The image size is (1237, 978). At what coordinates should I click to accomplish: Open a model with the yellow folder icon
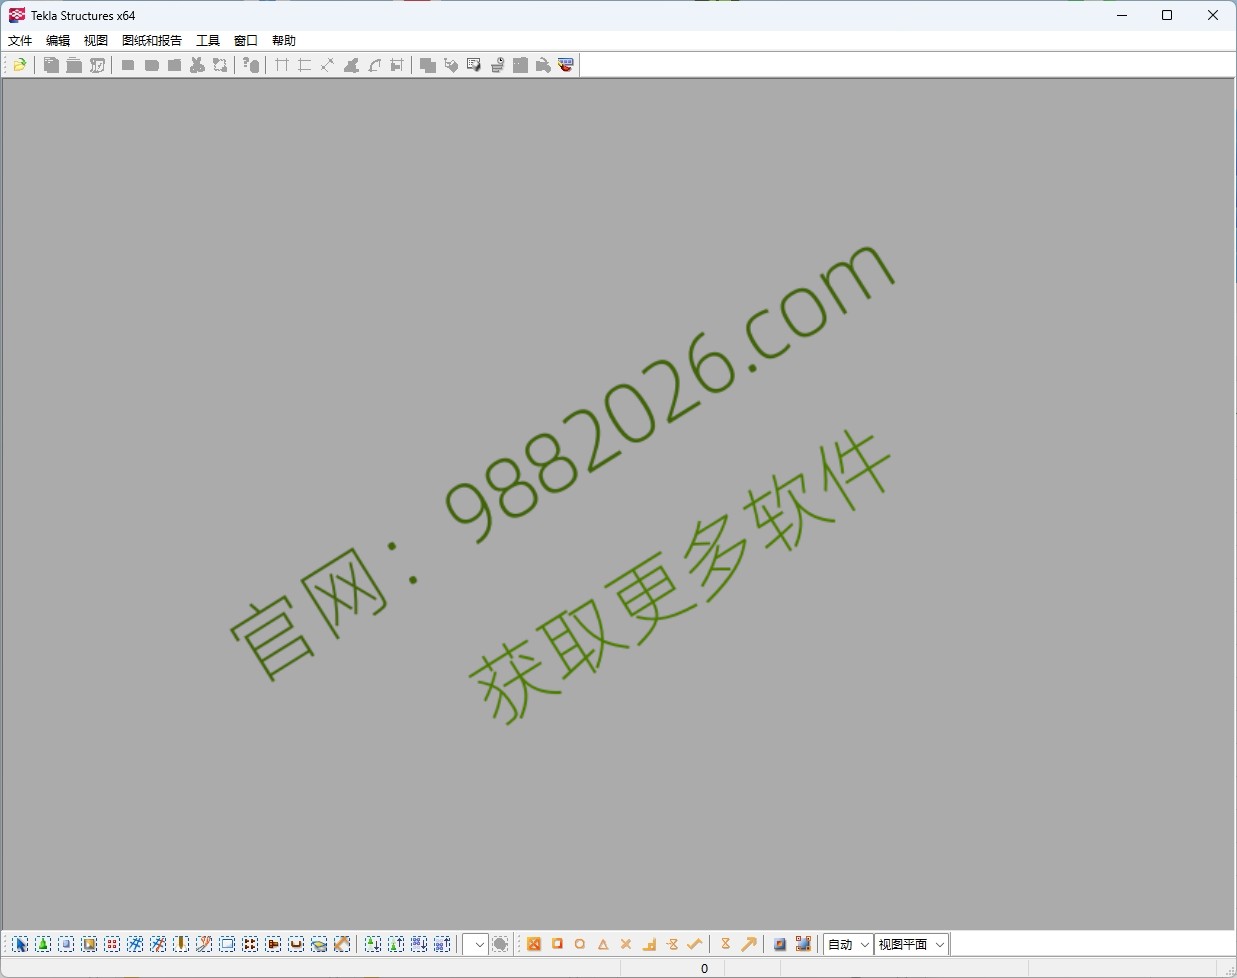(19, 65)
